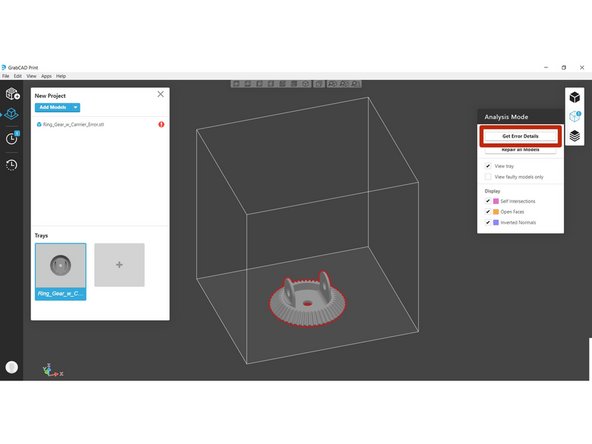Open the File menu
Viewport: 592px width, 444px height.
click(6, 76)
